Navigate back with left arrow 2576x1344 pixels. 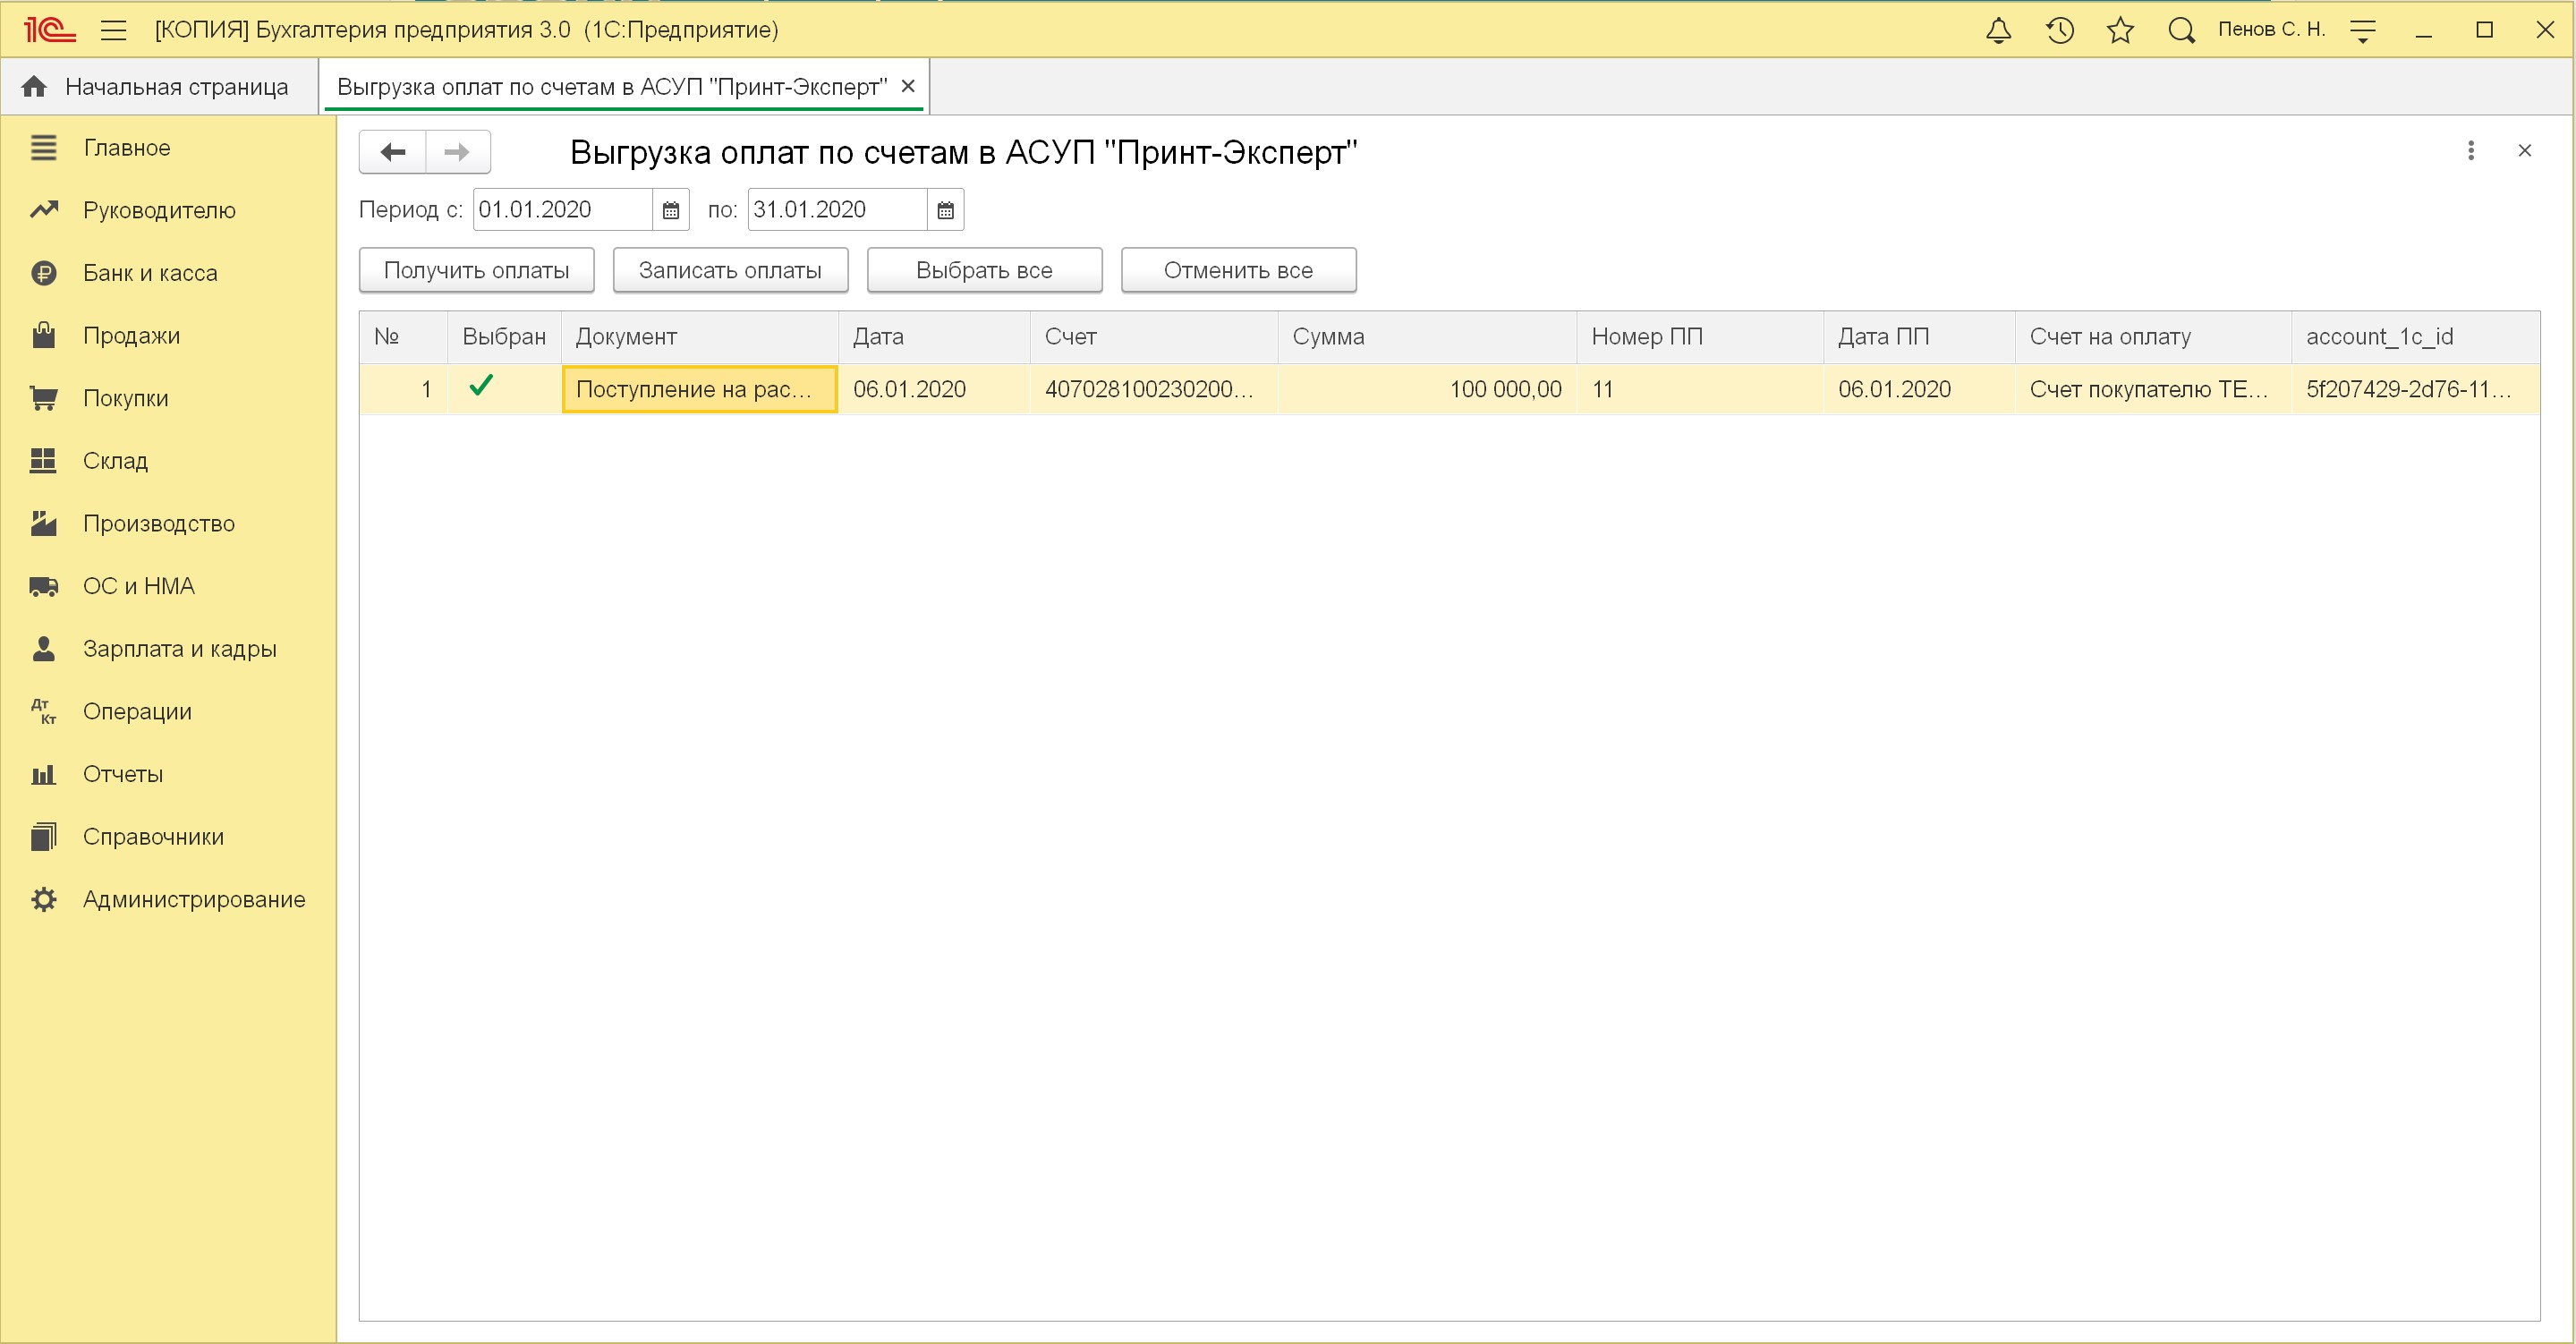coord(393,152)
